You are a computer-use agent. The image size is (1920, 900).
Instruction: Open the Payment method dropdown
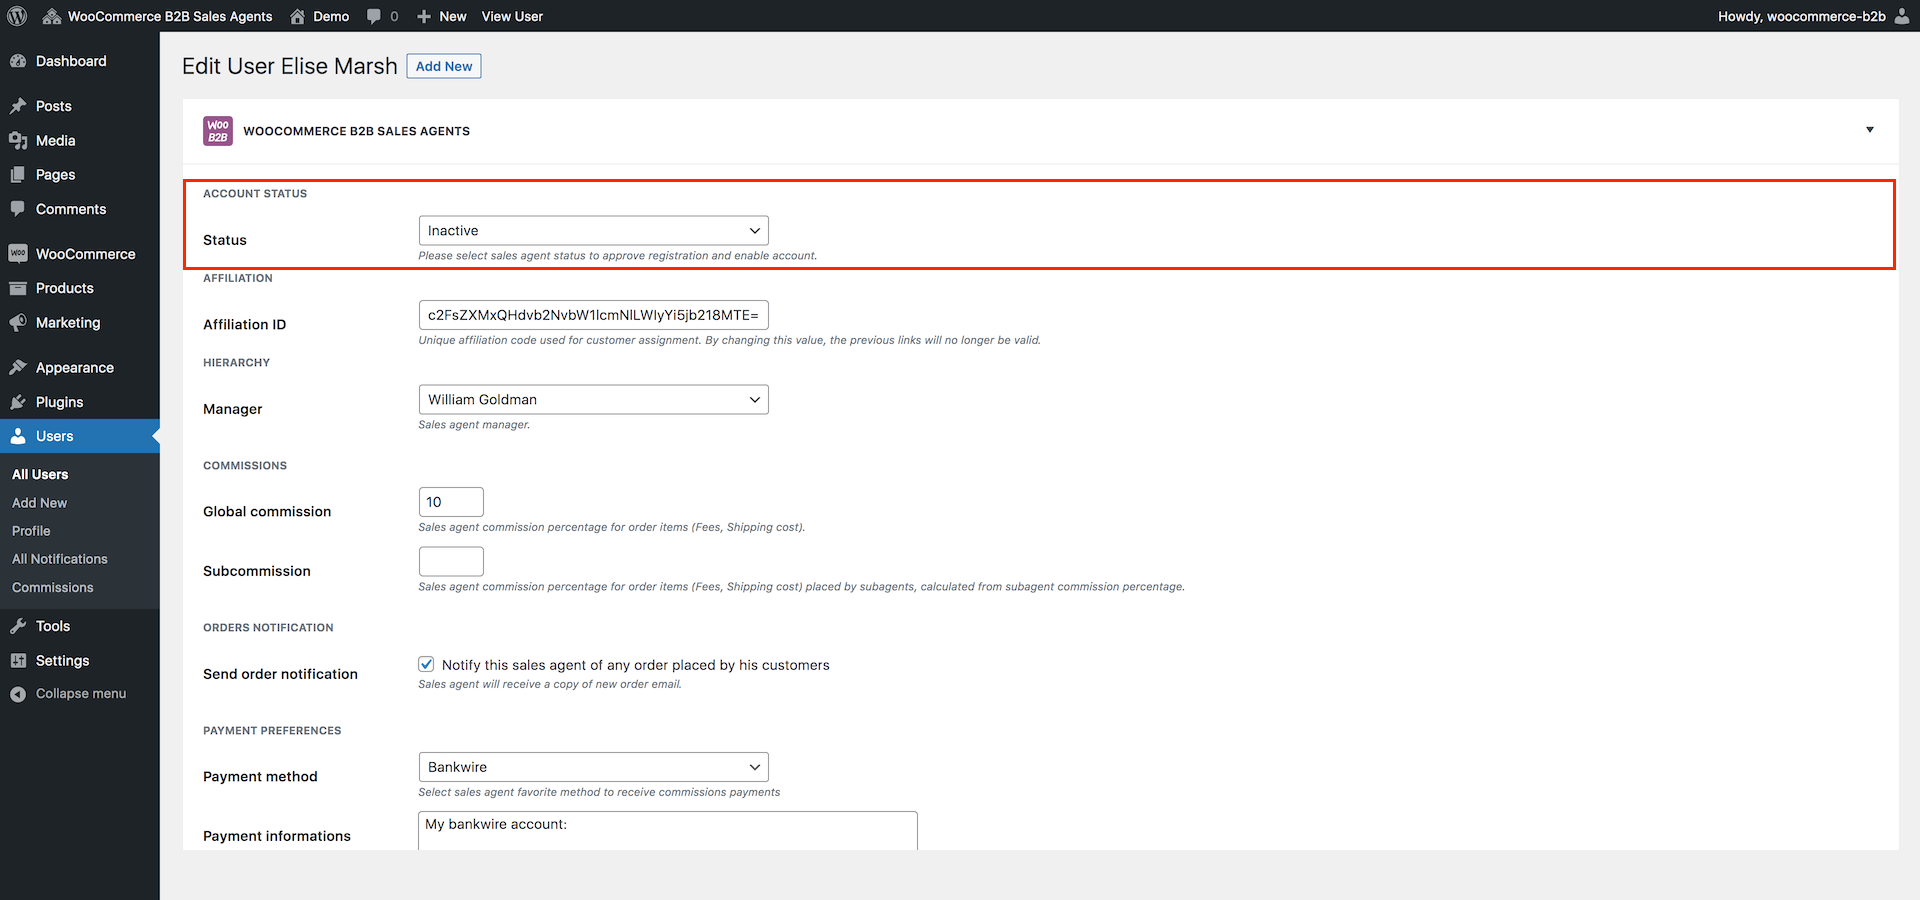(593, 767)
